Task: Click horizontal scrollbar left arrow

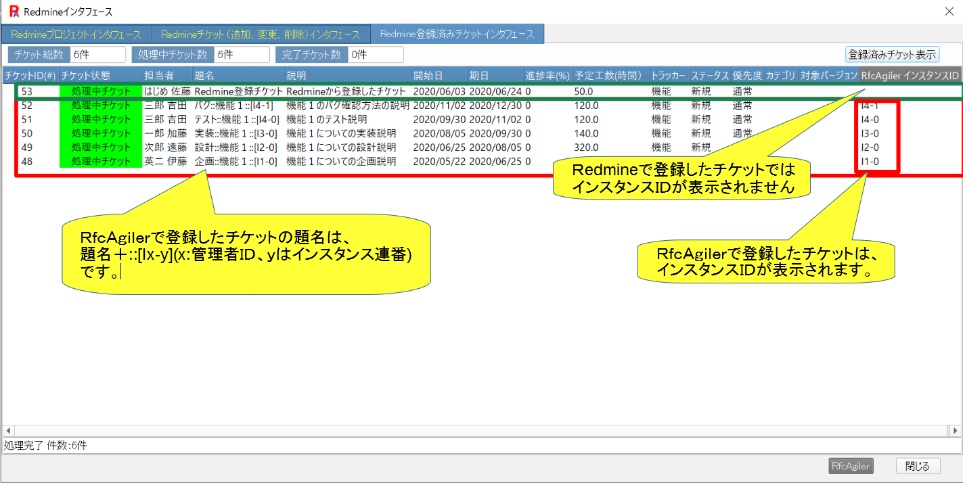Action: (7, 431)
